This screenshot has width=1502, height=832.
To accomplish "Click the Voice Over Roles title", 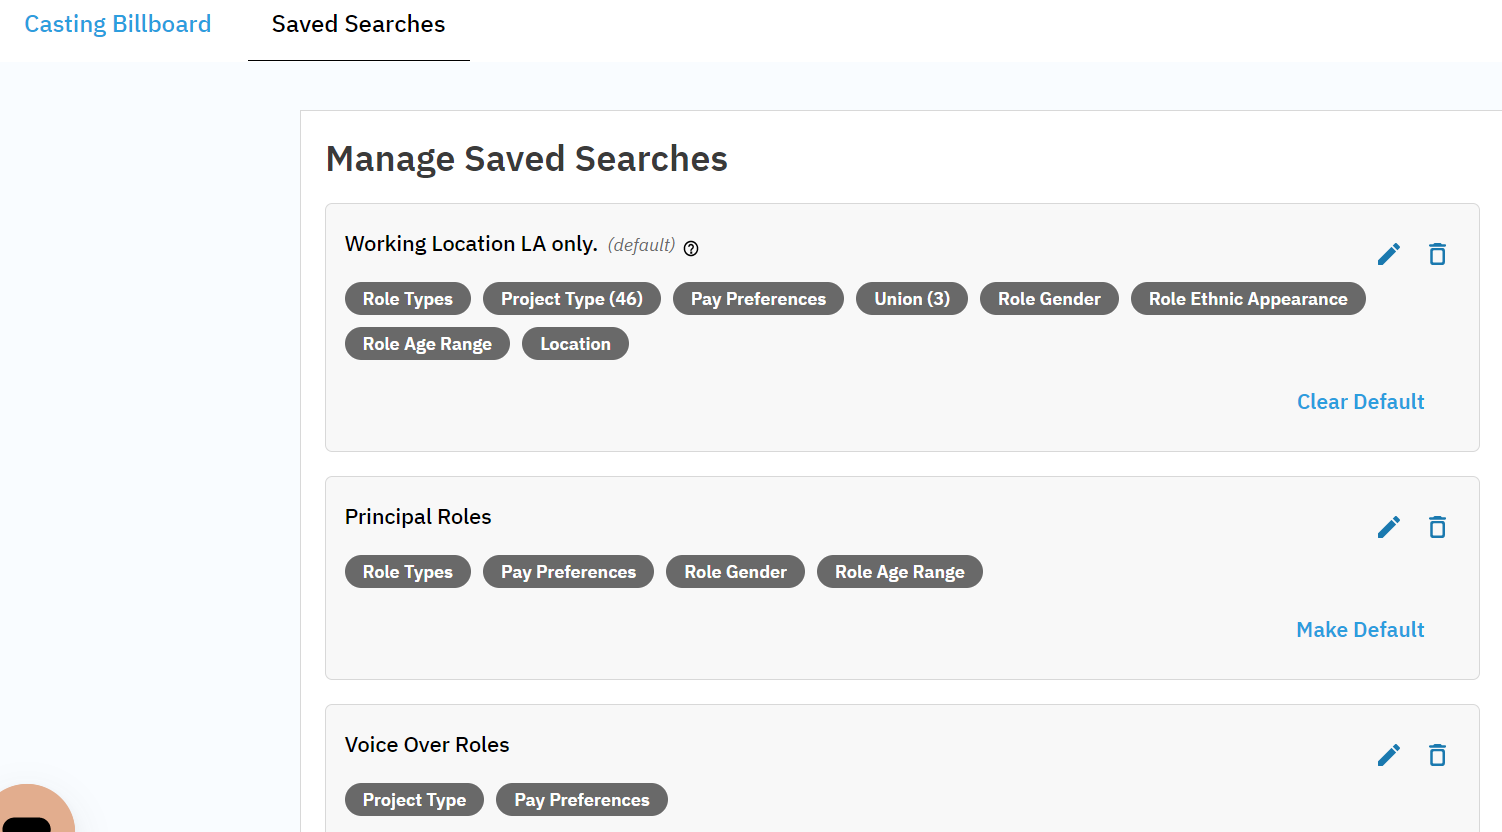I will [x=427, y=745].
